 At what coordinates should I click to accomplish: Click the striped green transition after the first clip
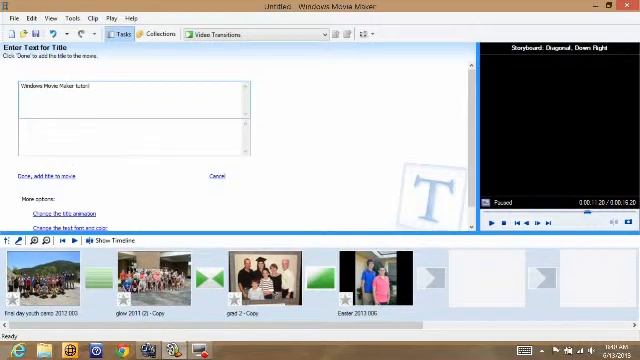point(99,278)
